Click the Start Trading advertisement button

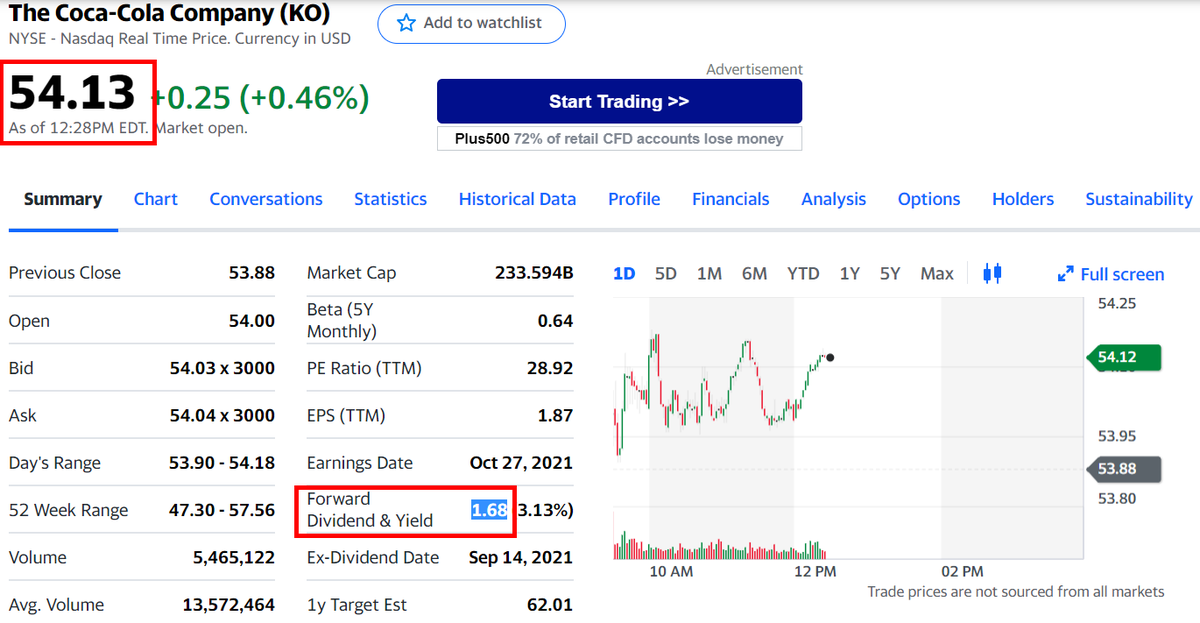click(619, 101)
